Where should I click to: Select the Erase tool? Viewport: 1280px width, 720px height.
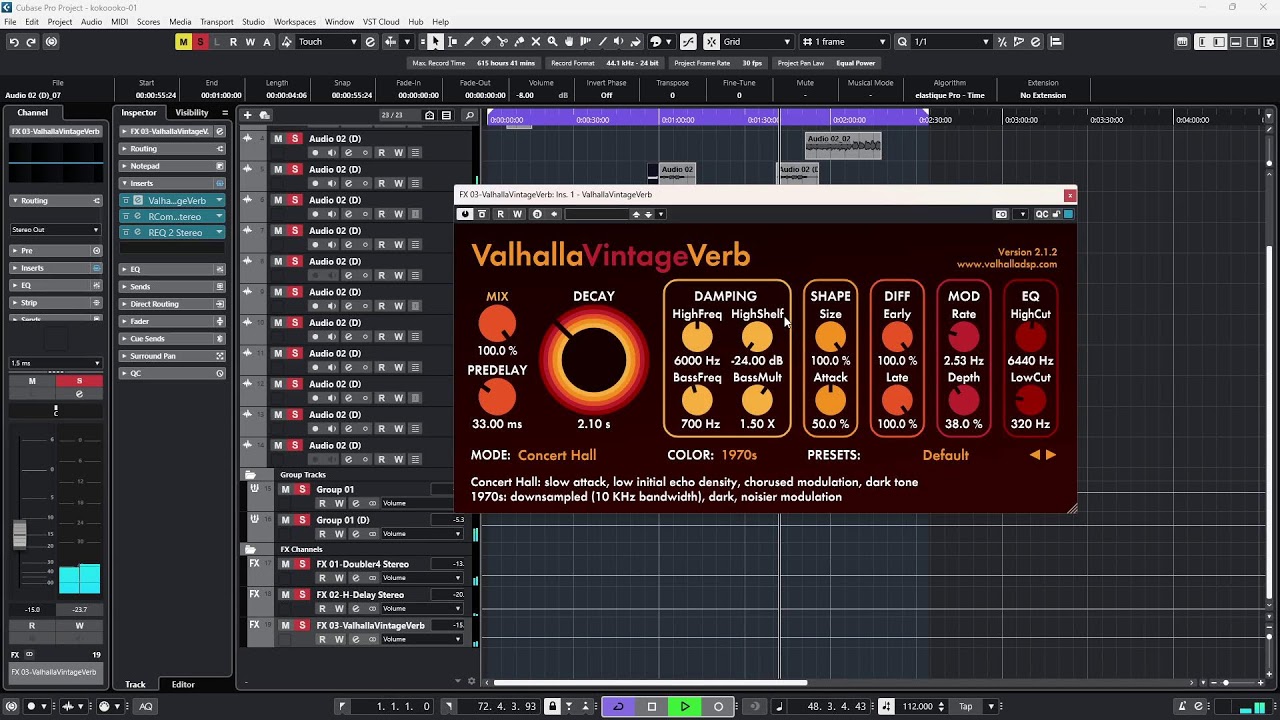[486, 42]
